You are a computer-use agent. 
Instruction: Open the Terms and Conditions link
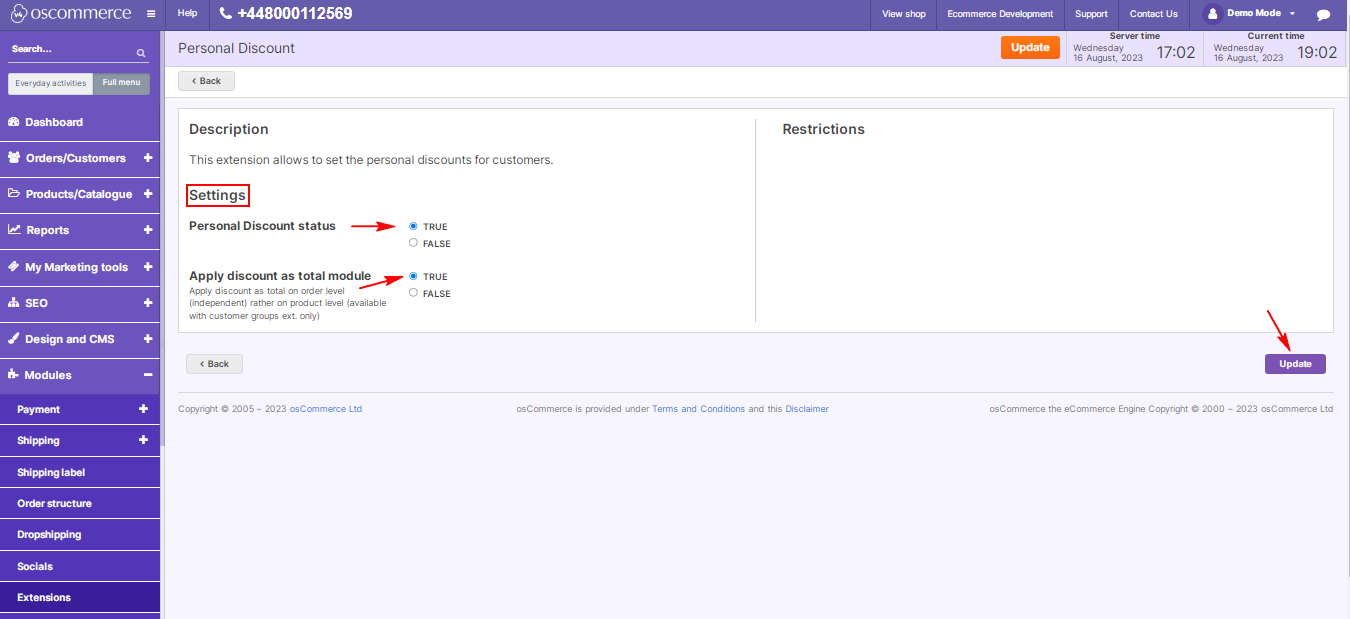(x=698, y=409)
